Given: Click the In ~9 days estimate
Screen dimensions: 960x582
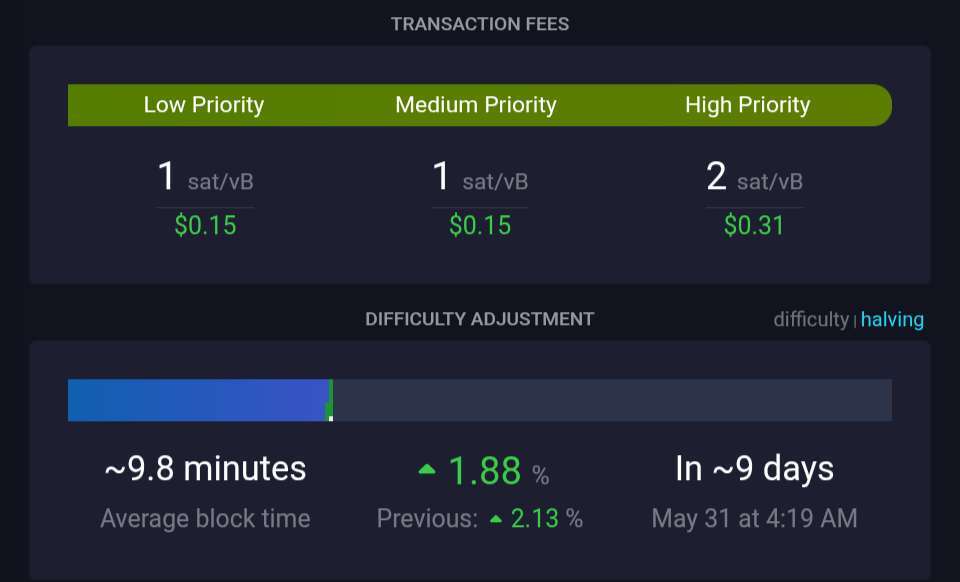Looking at the screenshot, I should pyautogui.click(x=754, y=469).
